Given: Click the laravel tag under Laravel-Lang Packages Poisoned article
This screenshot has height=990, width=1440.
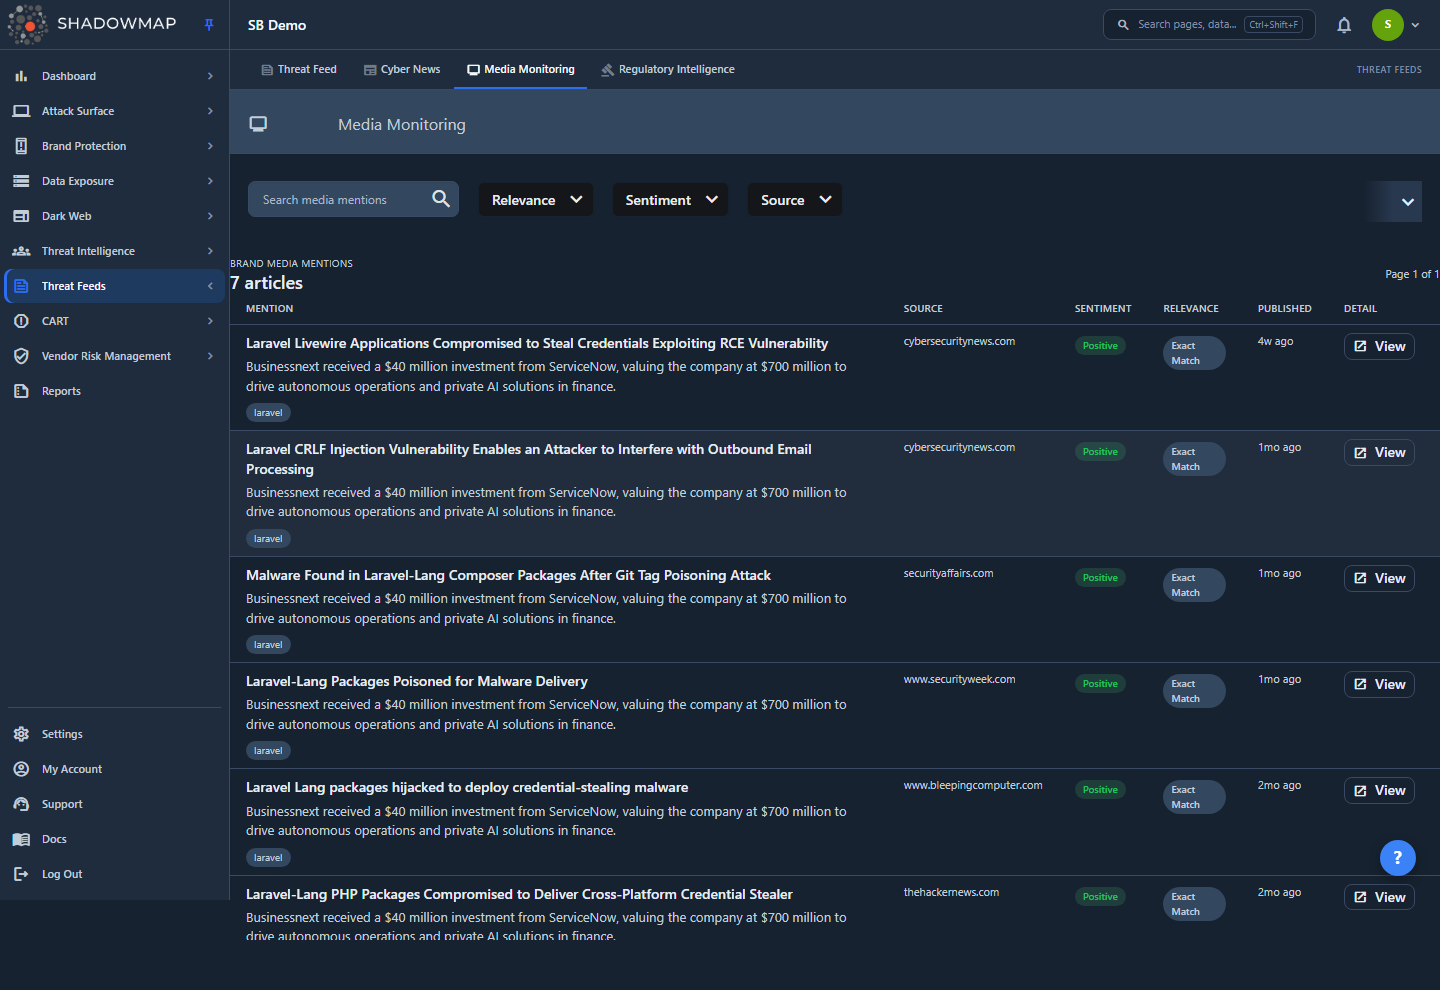Looking at the screenshot, I should click(x=268, y=751).
